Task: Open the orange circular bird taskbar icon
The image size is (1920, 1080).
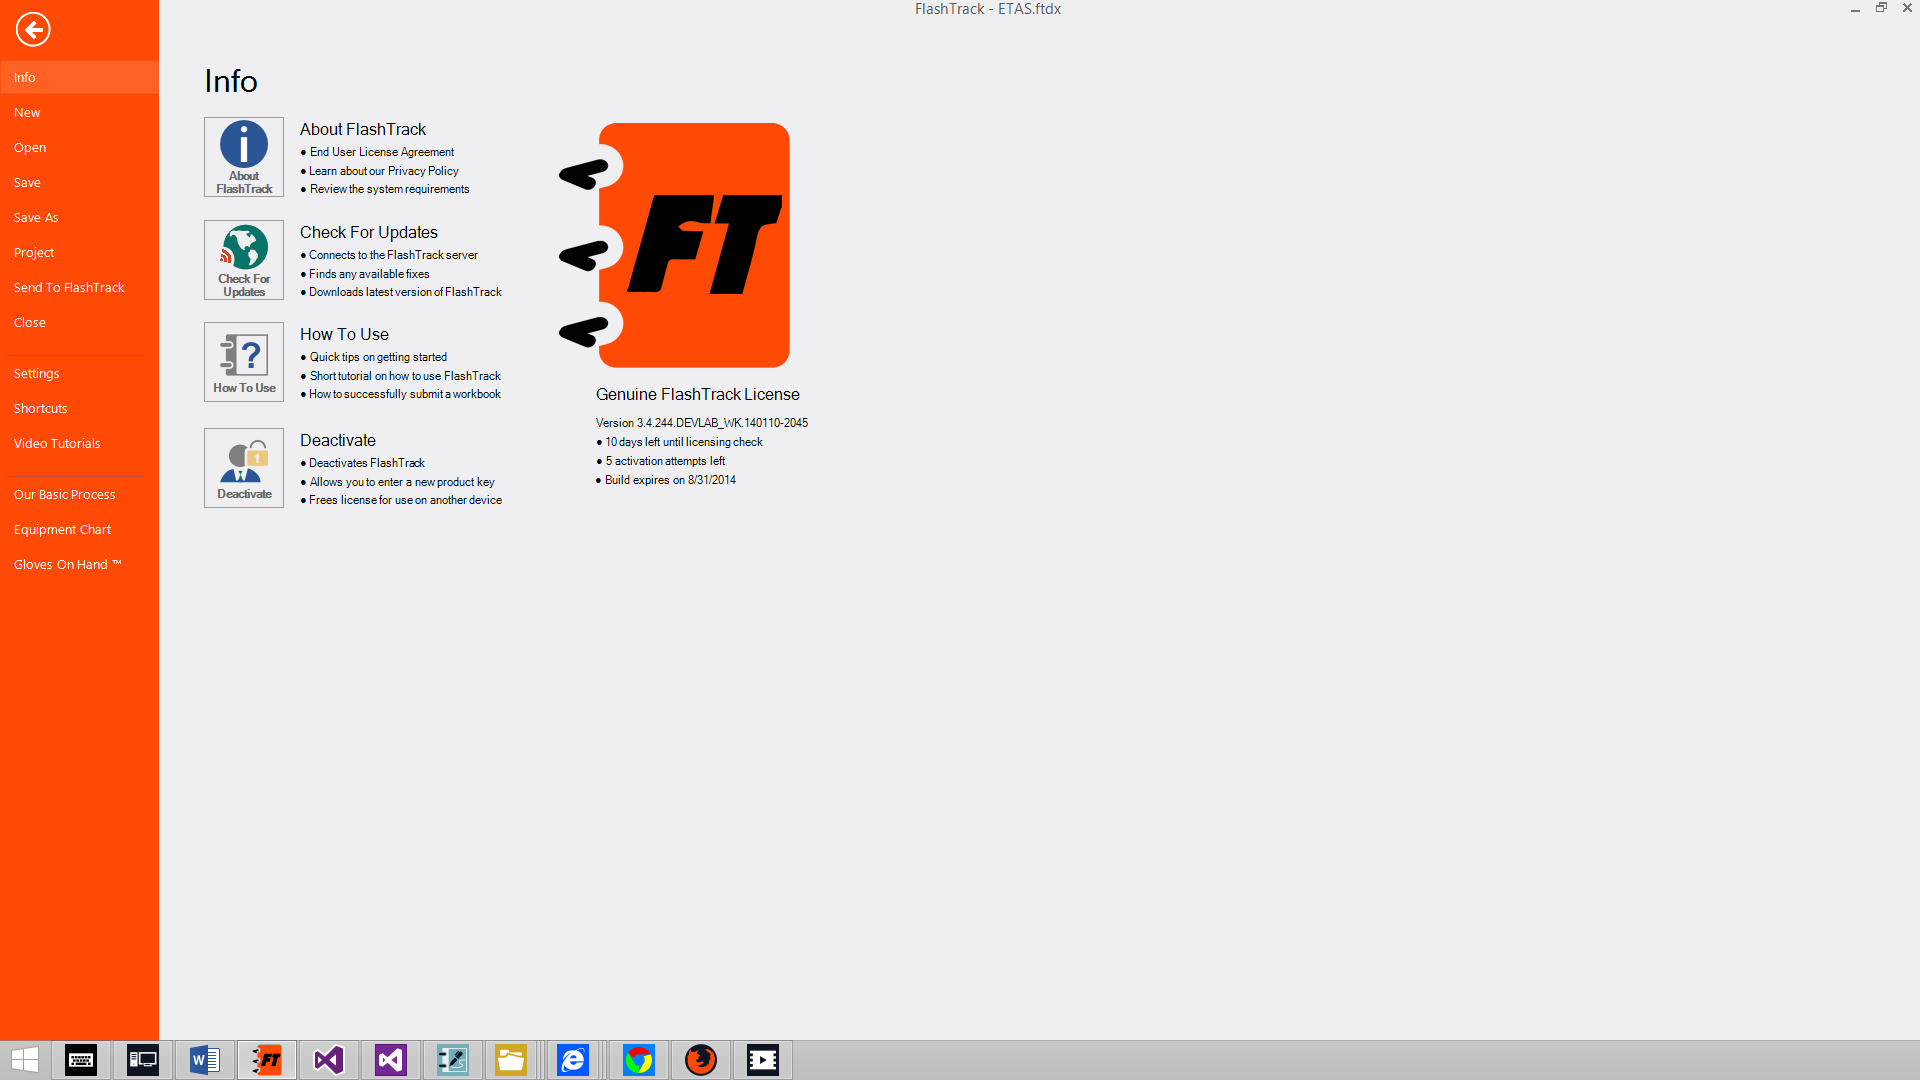Action: click(701, 1060)
